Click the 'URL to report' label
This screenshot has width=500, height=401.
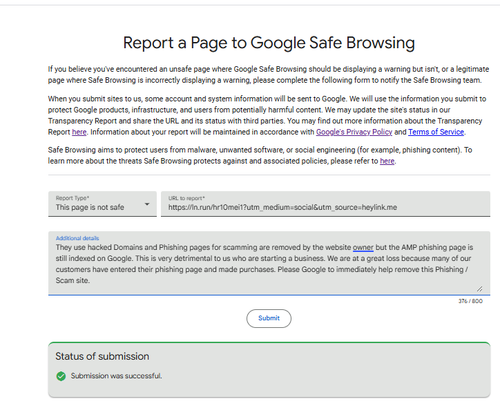186,198
